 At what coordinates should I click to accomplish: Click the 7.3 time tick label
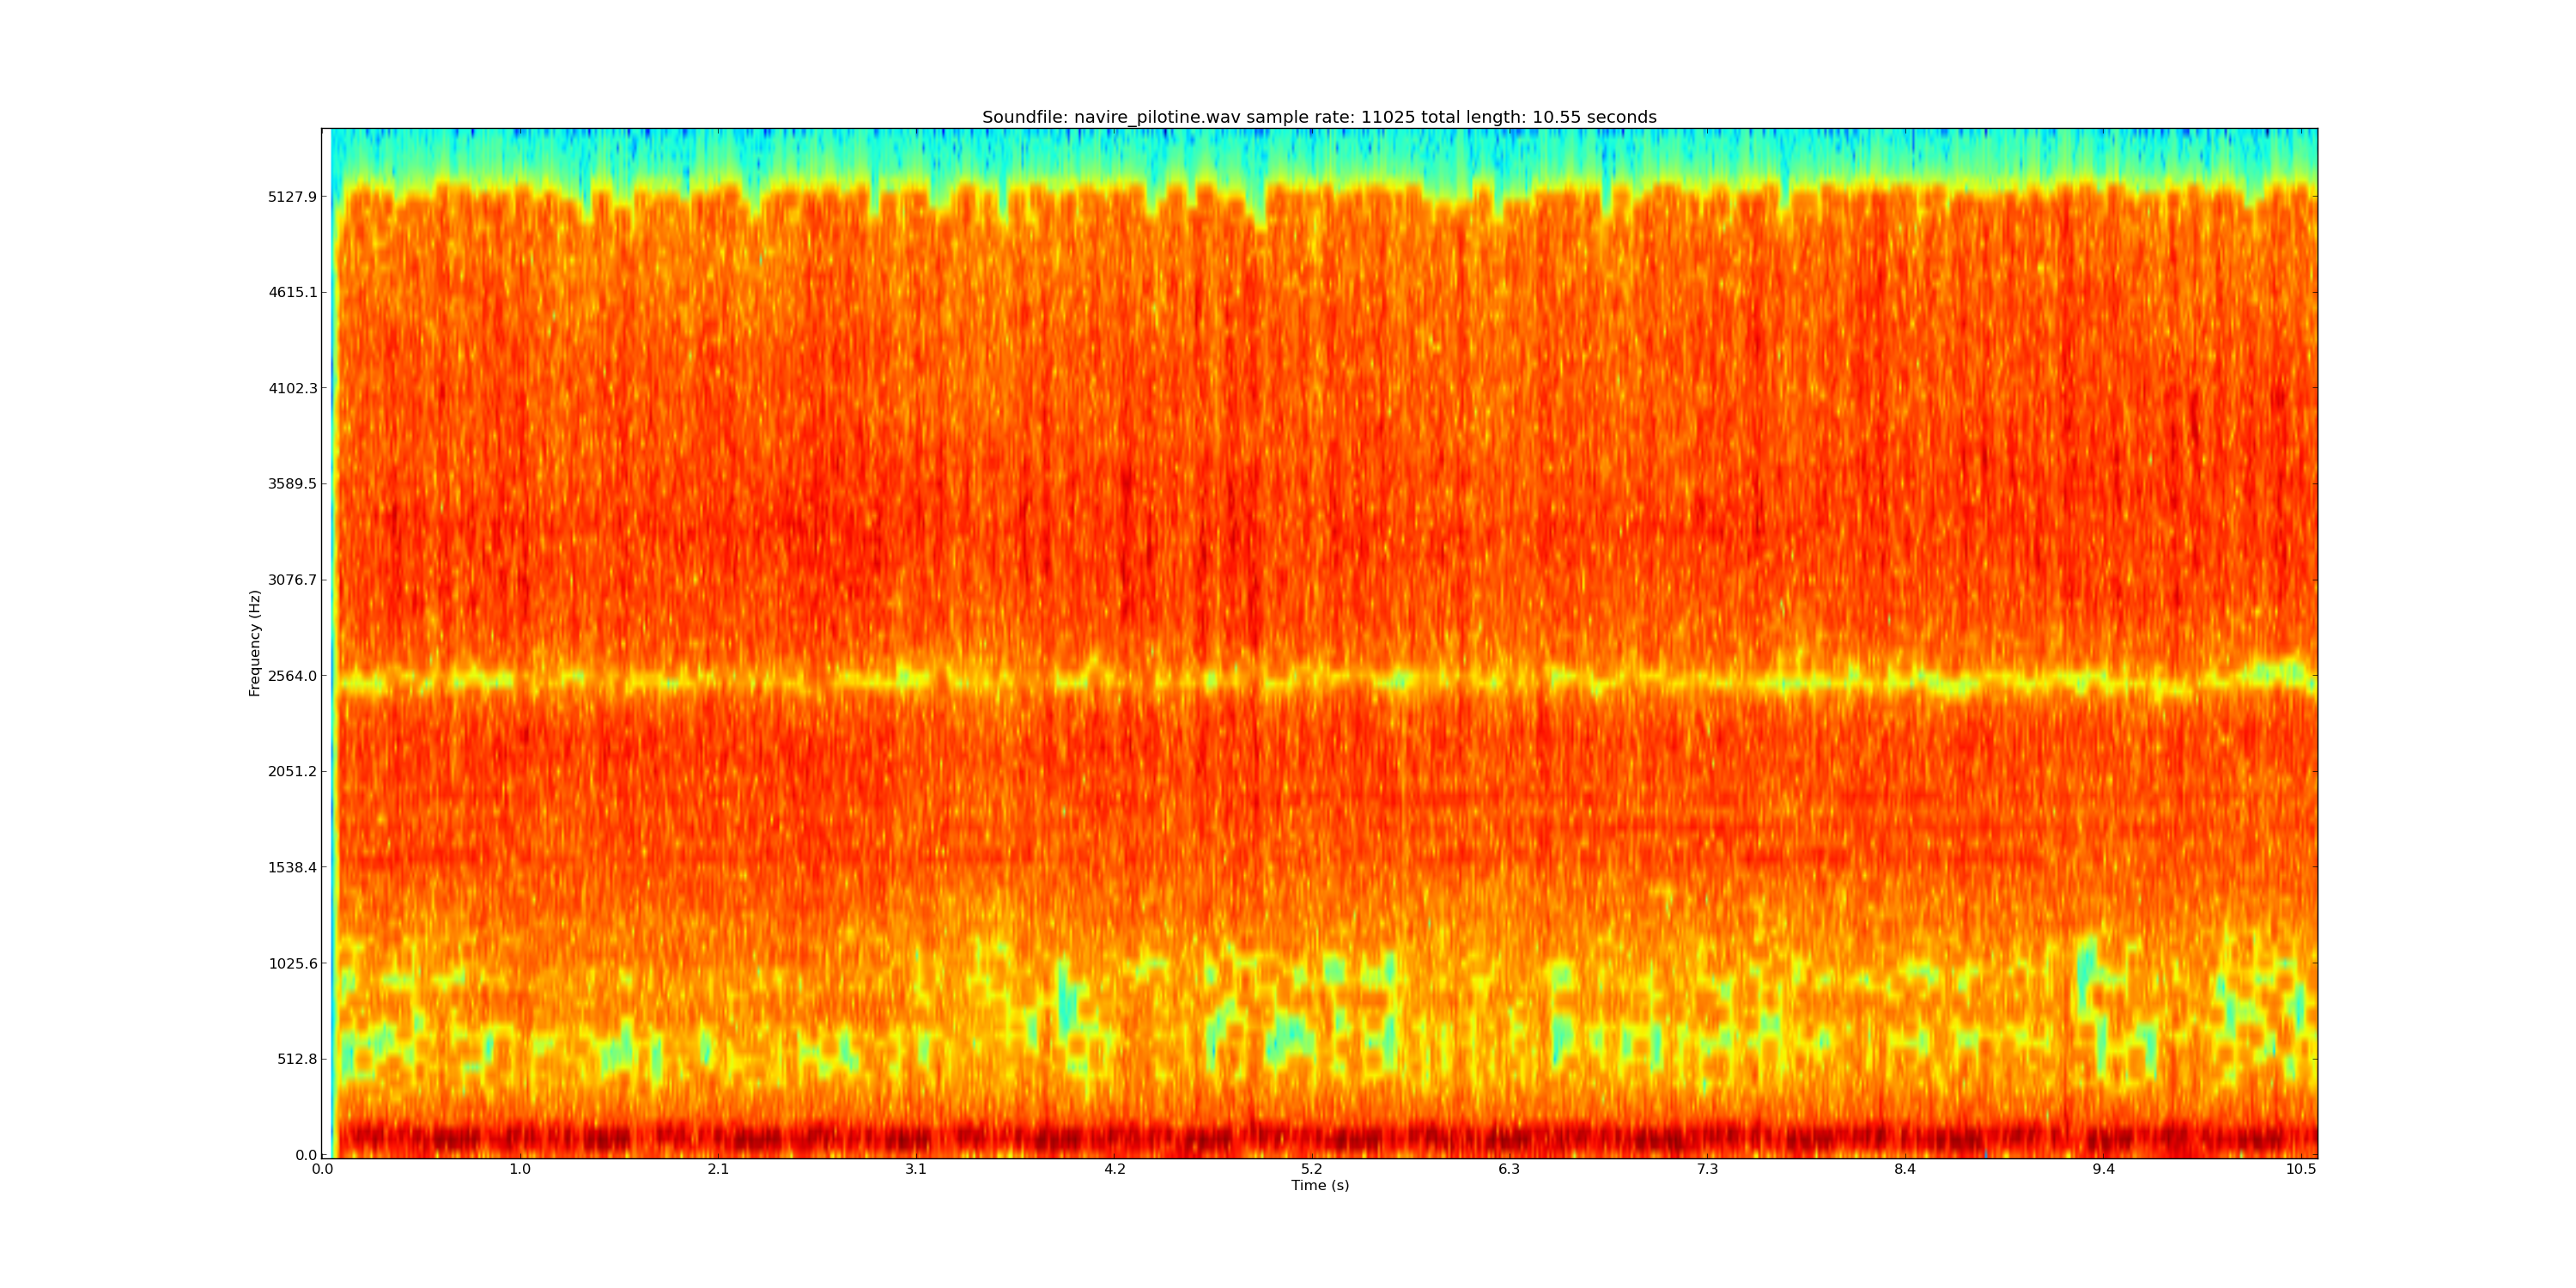pyautogui.click(x=1707, y=1169)
